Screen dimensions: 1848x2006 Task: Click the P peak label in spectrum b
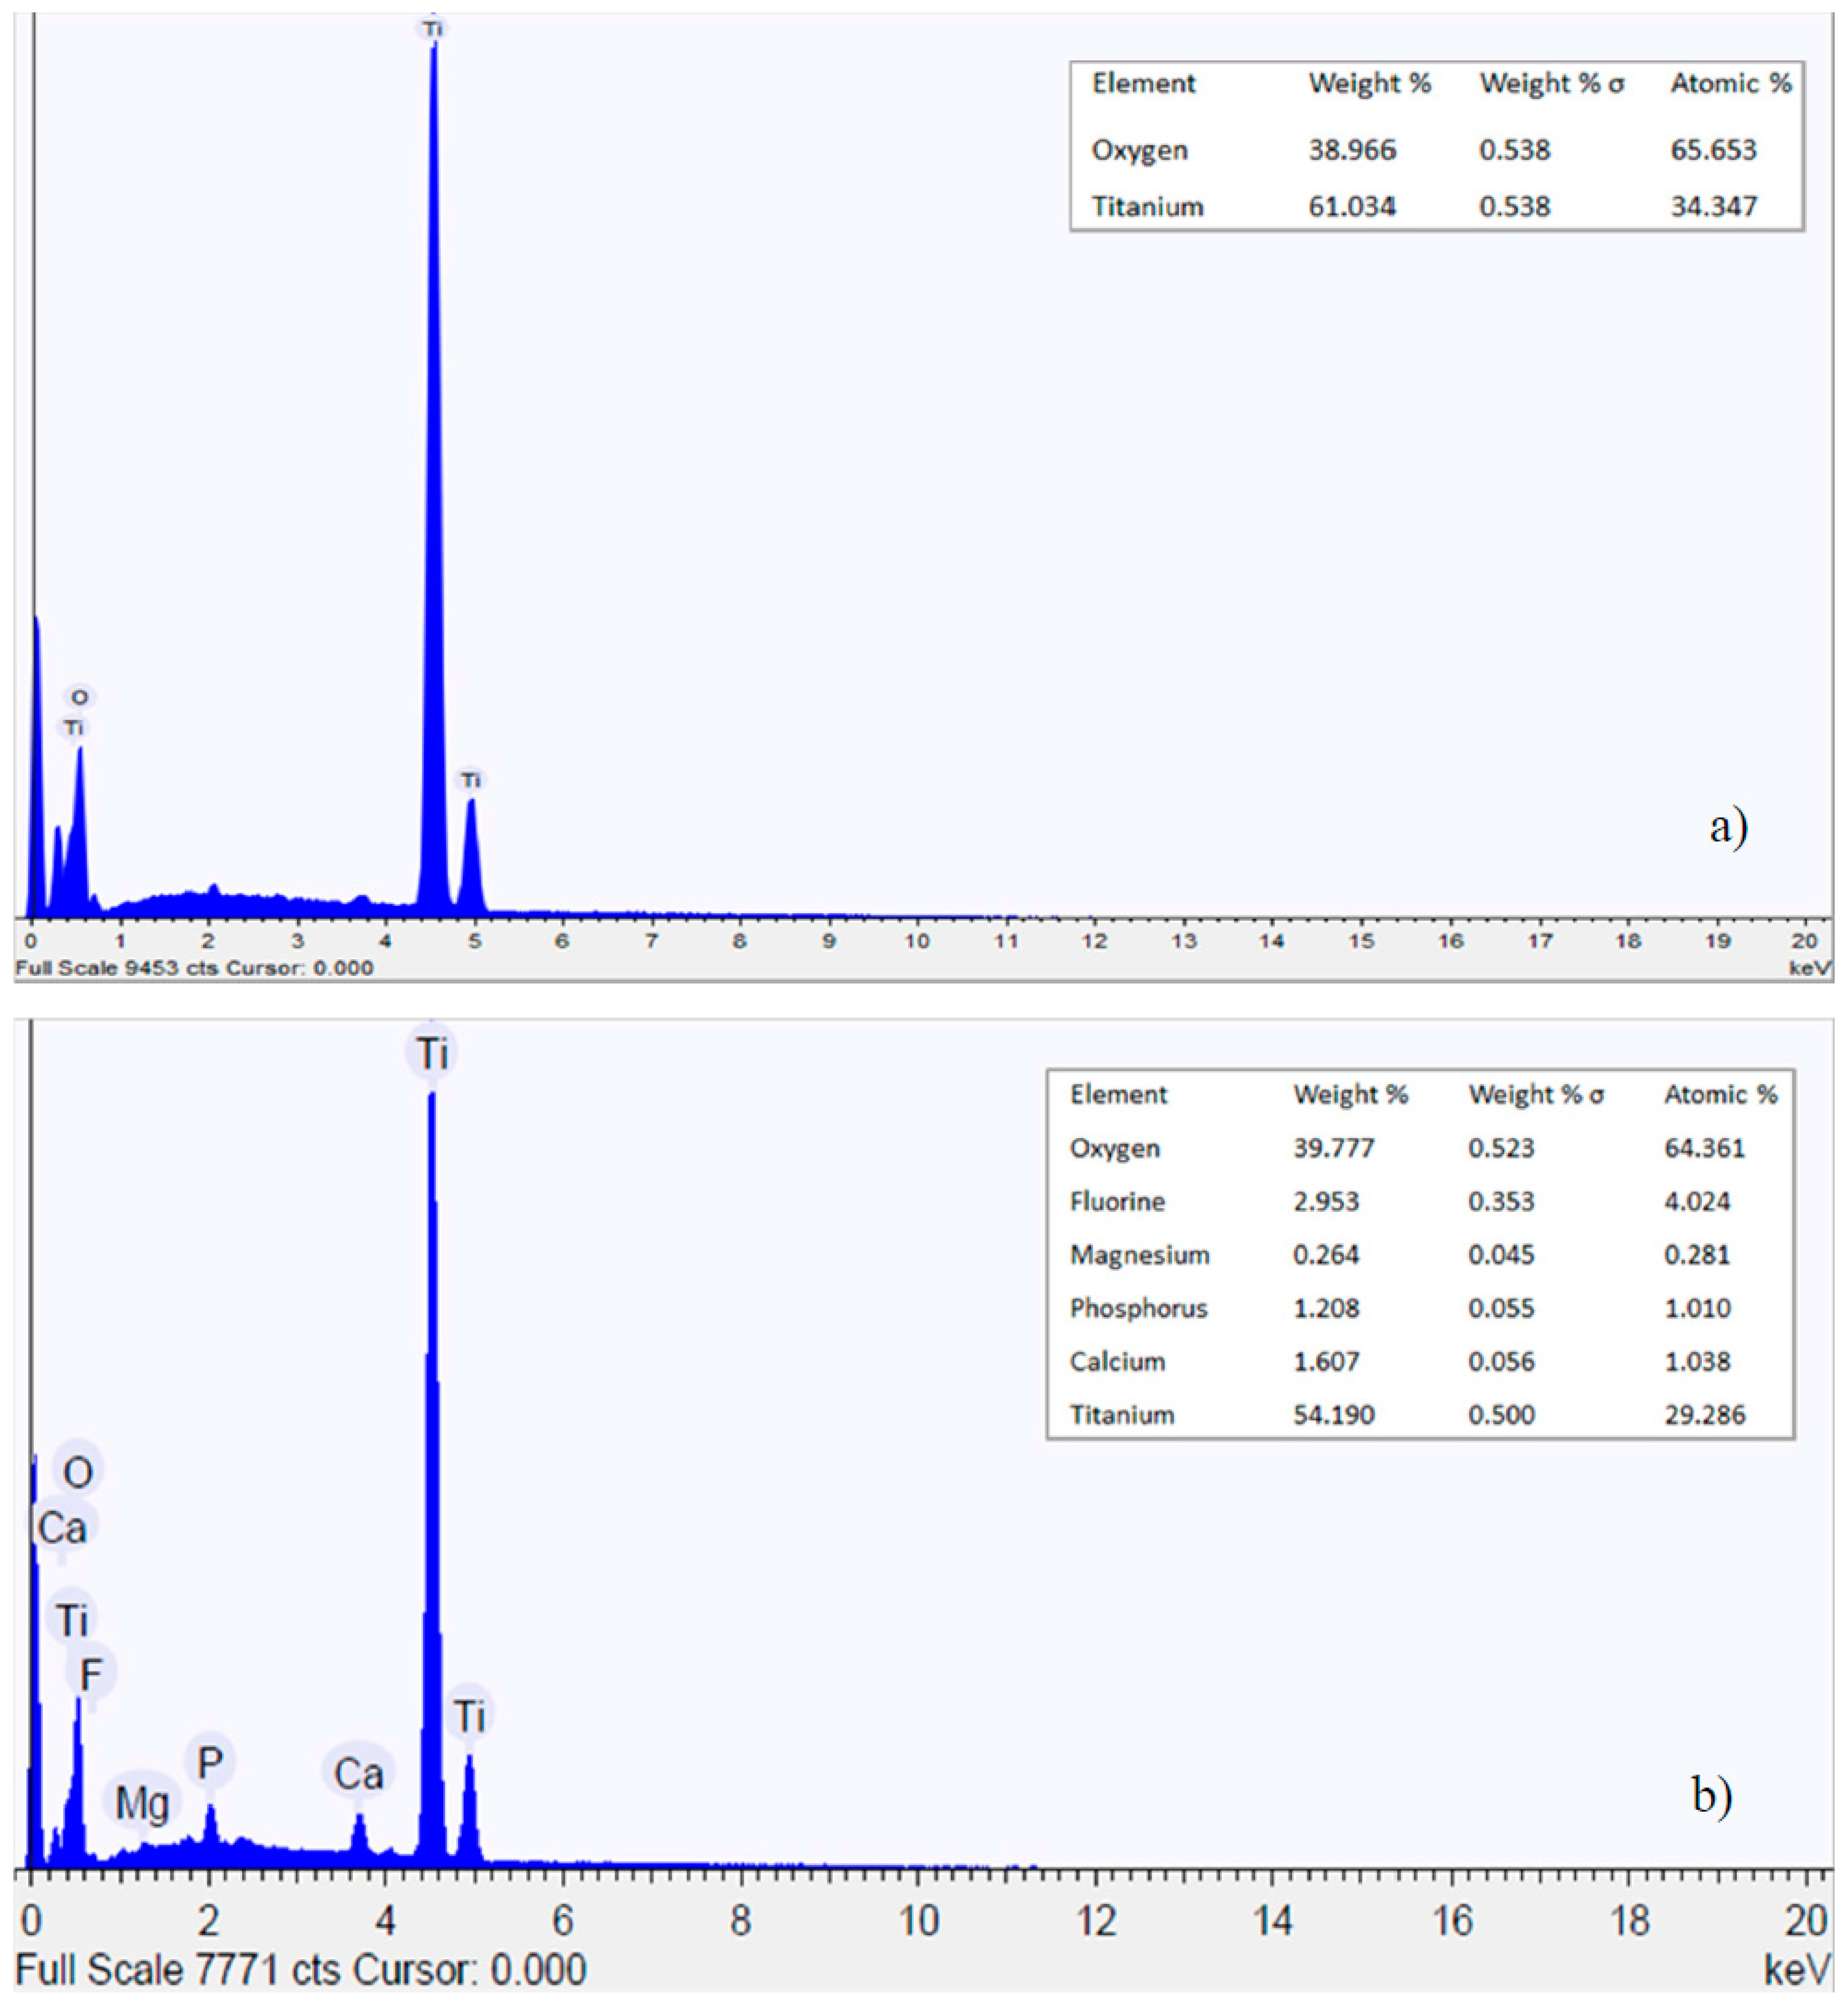click(209, 1761)
